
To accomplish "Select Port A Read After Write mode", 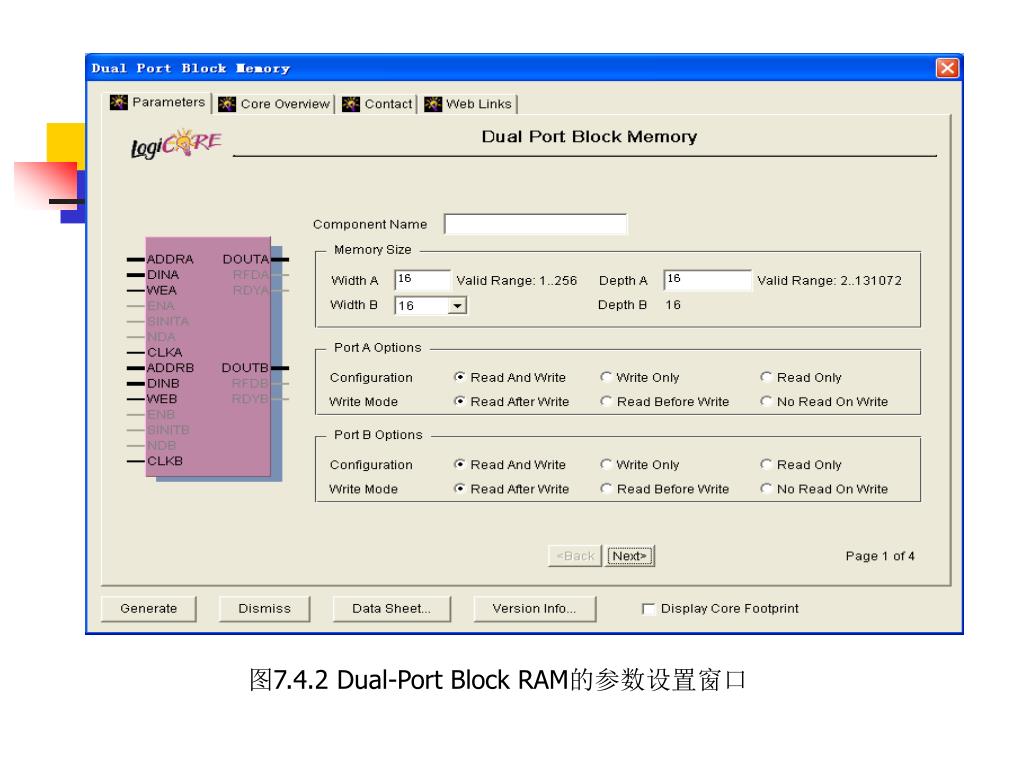I will tap(460, 401).
